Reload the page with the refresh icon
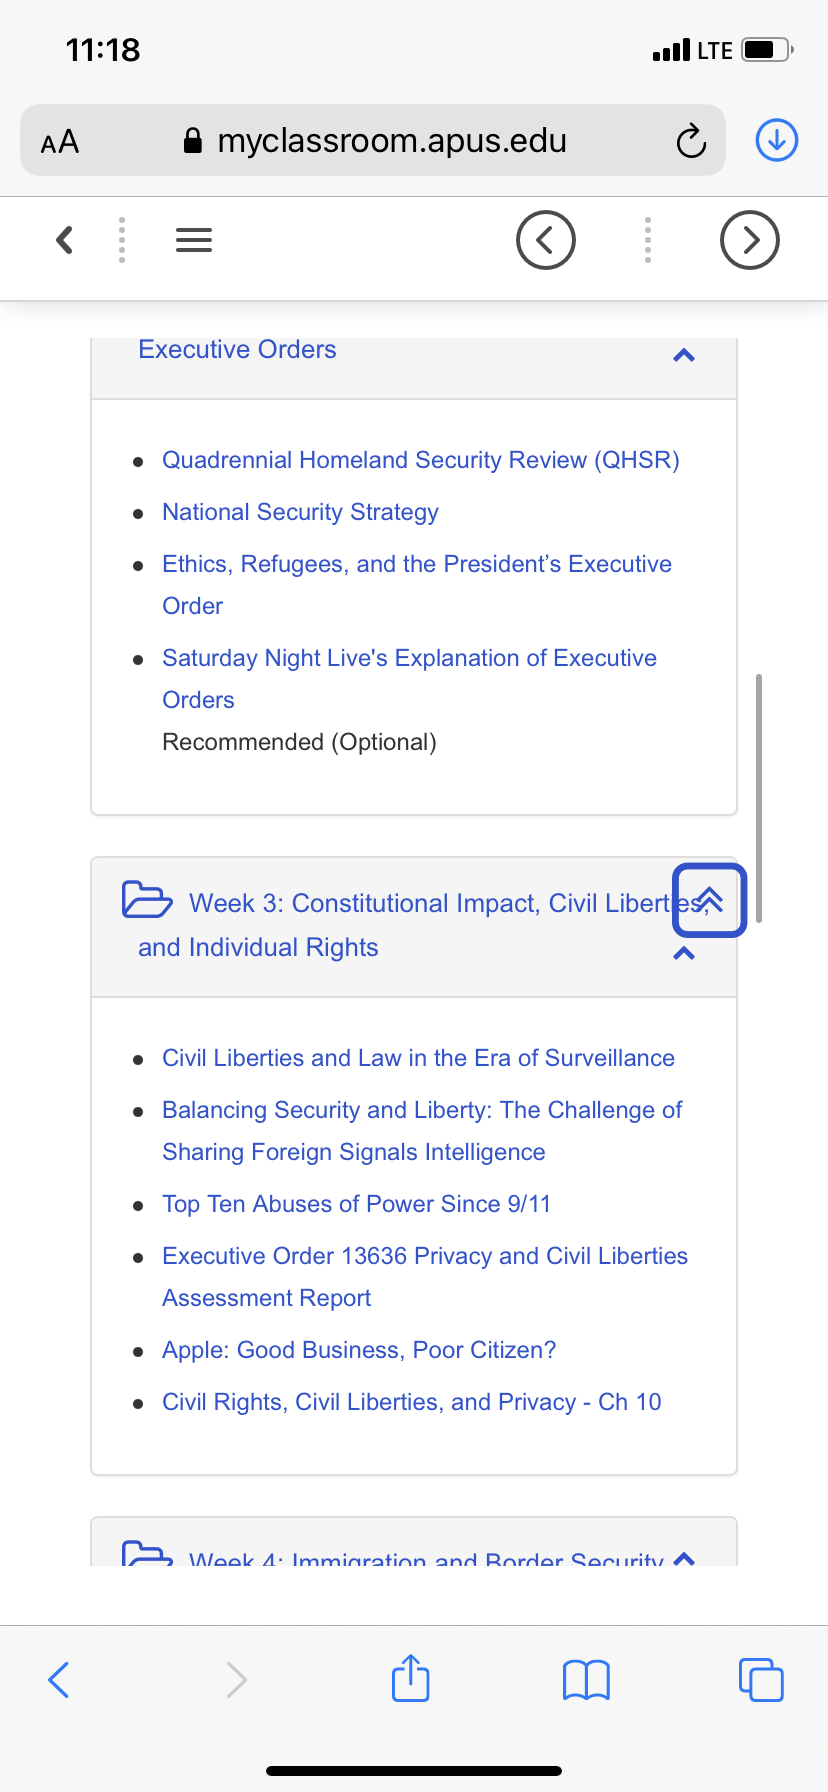The height and width of the screenshot is (1792, 828). 691,141
